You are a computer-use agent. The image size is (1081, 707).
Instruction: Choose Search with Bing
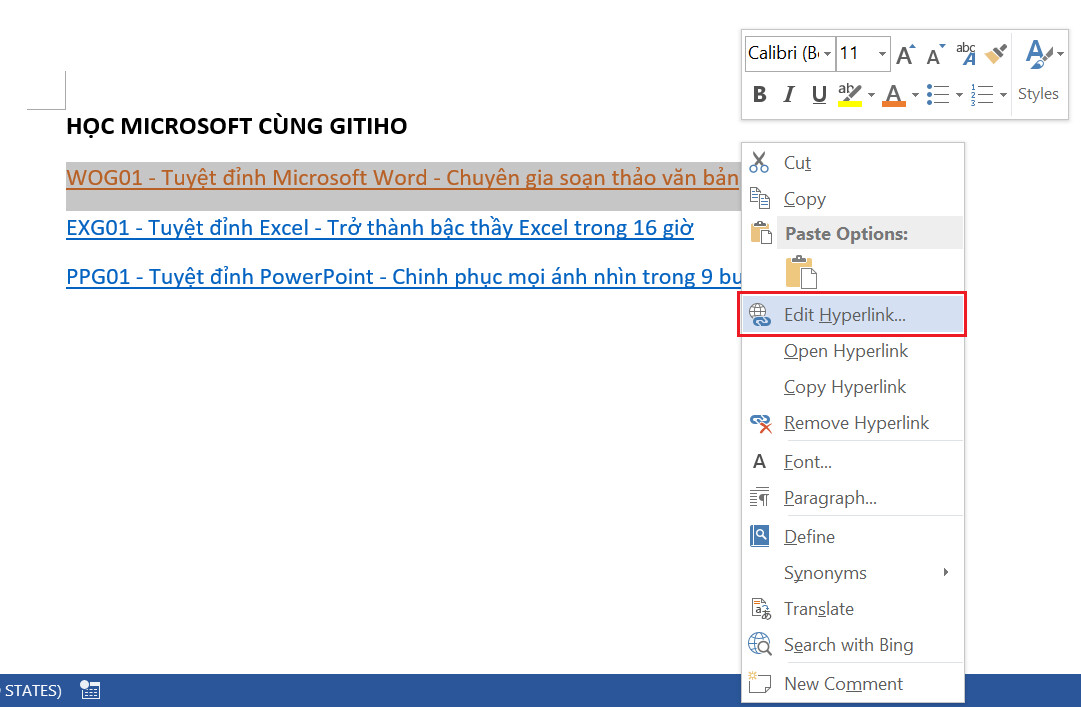point(853,644)
